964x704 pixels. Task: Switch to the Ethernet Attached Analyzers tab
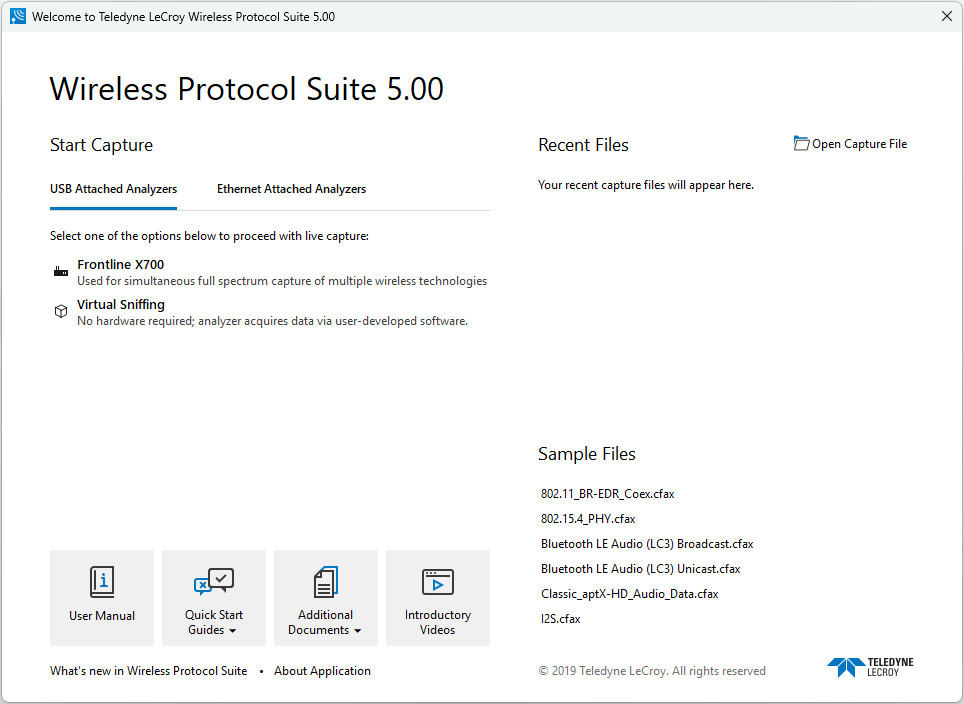pos(291,189)
